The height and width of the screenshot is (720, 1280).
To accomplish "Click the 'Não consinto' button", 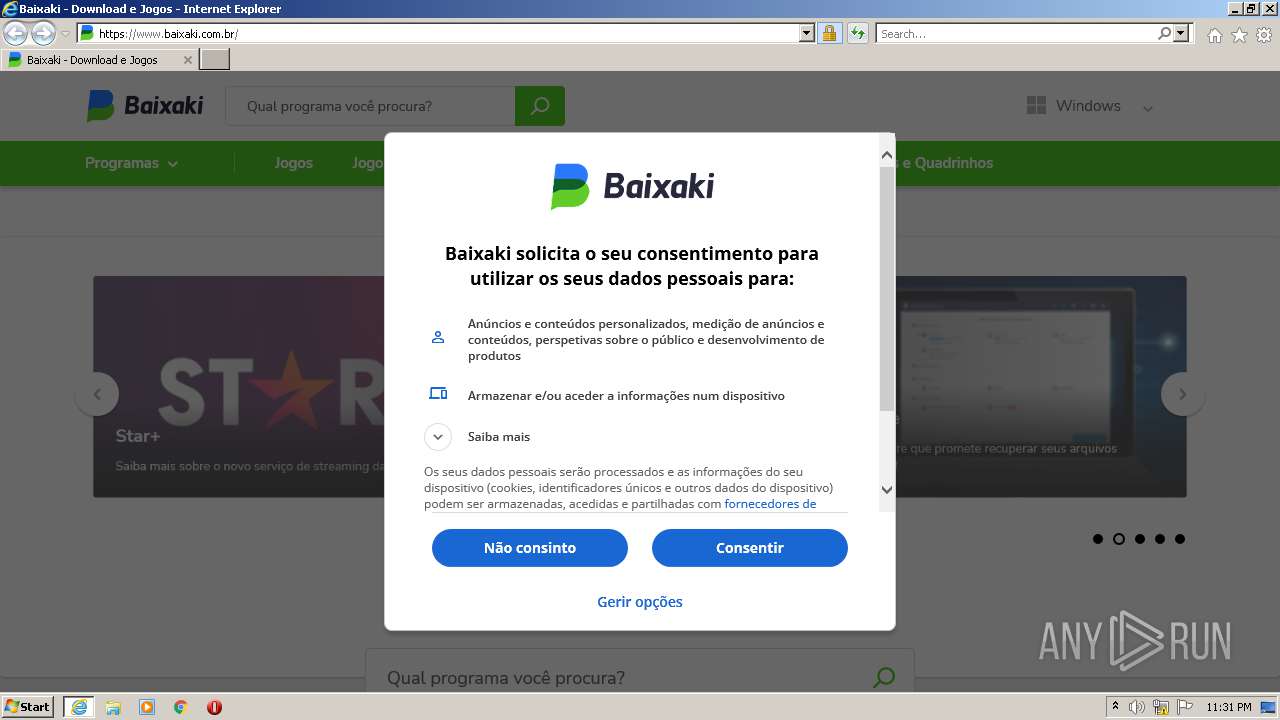I will tap(530, 548).
